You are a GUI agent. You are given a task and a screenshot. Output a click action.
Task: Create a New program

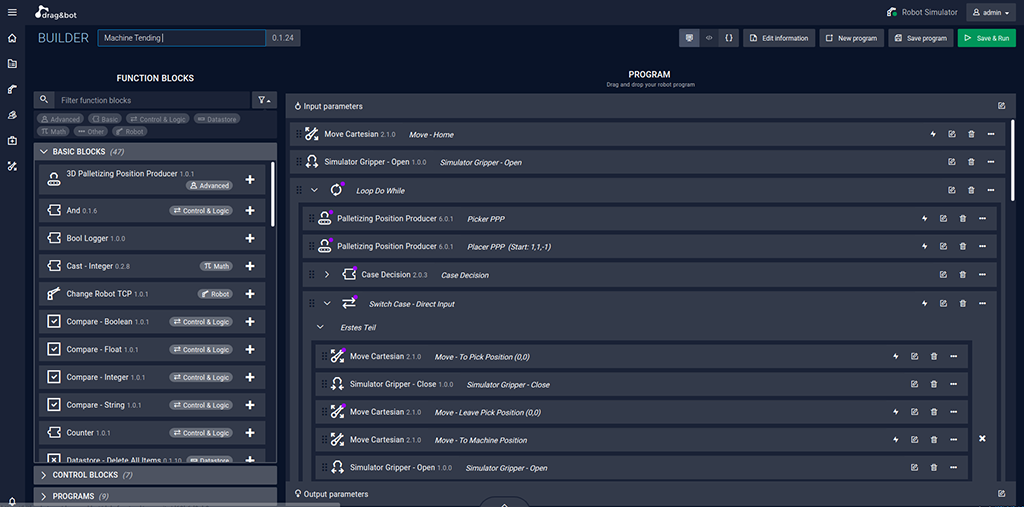point(852,38)
